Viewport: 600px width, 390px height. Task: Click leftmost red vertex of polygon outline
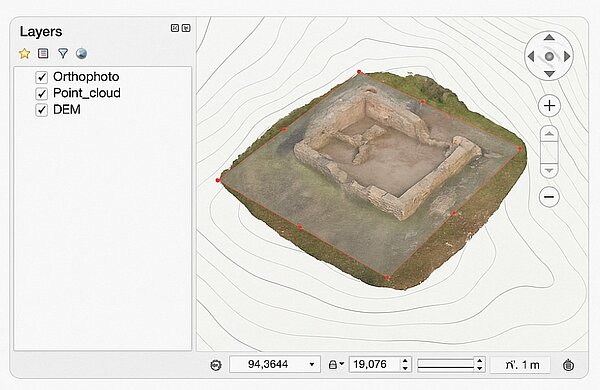pos(218,180)
